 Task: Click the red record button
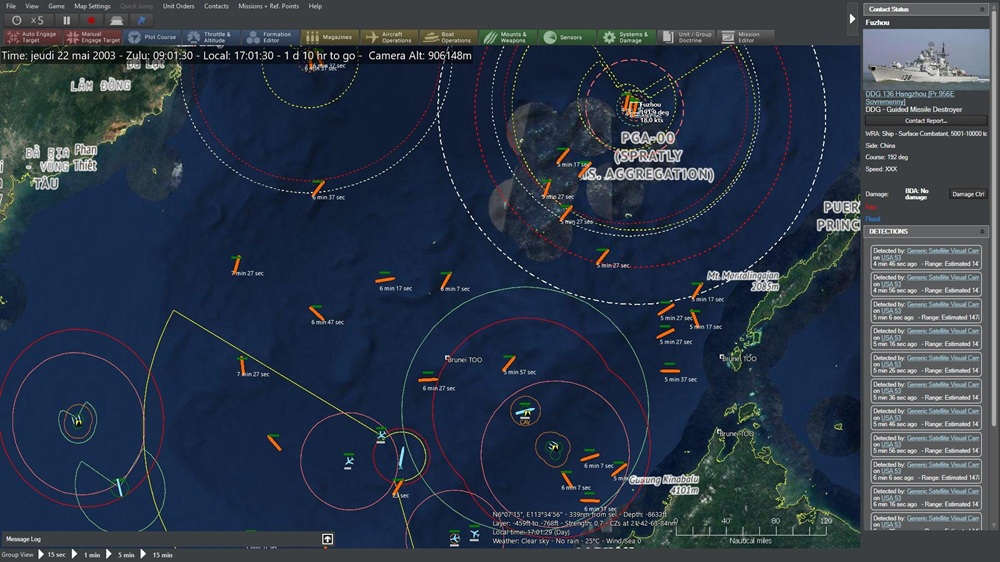(x=91, y=20)
